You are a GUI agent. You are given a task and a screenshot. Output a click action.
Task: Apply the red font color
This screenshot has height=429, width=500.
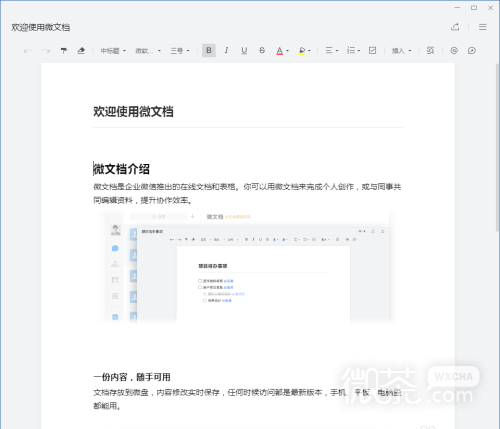point(279,51)
